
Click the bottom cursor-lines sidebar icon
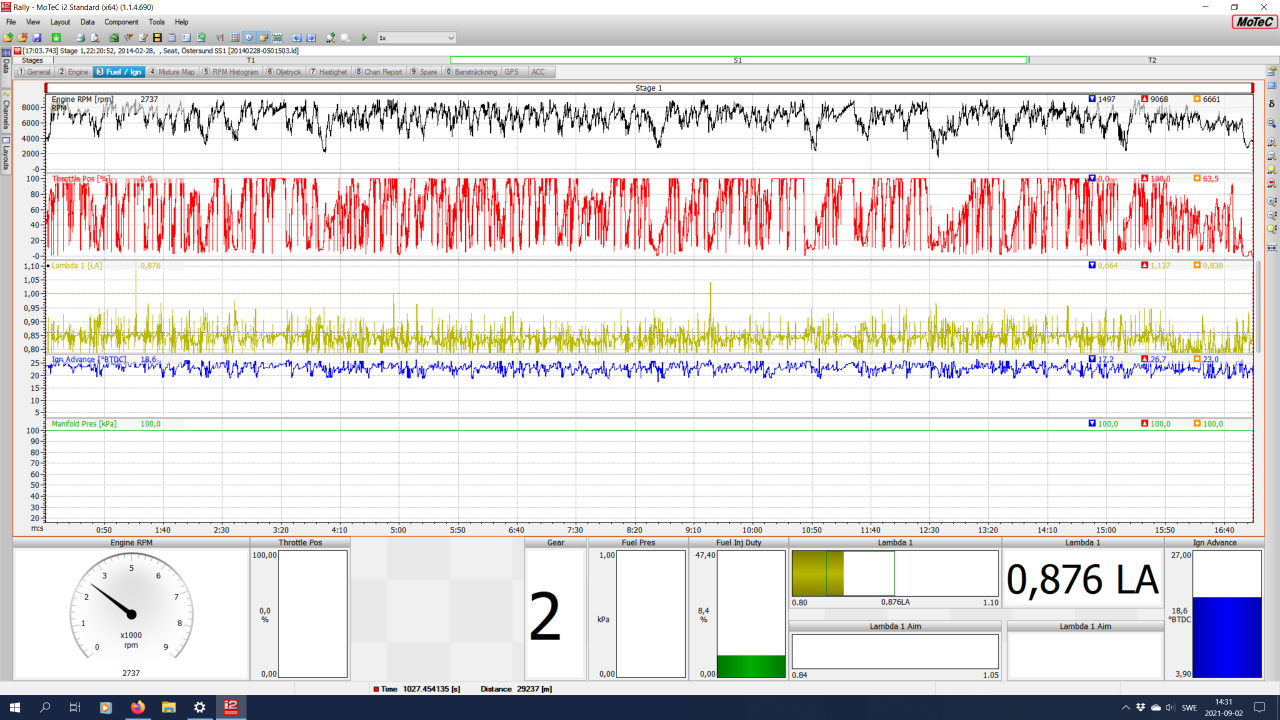coord(1271,247)
